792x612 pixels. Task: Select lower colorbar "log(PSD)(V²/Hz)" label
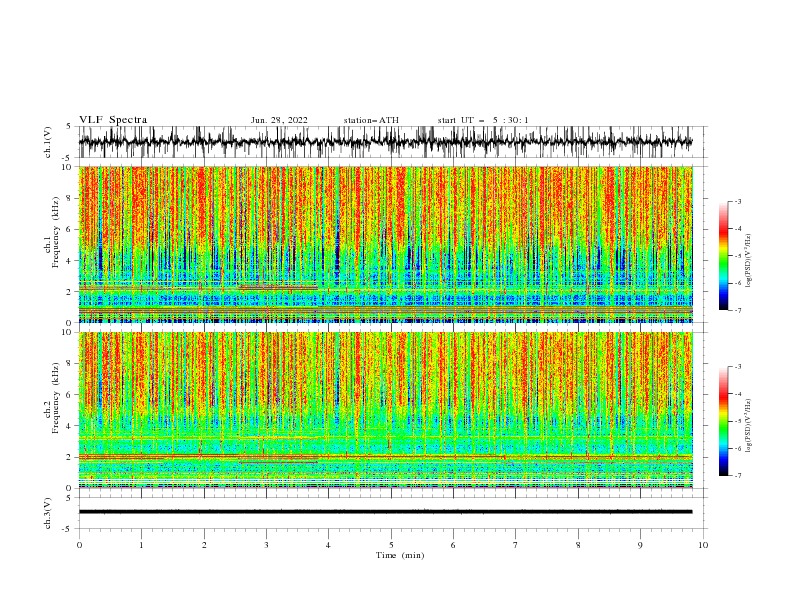click(748, 426)
